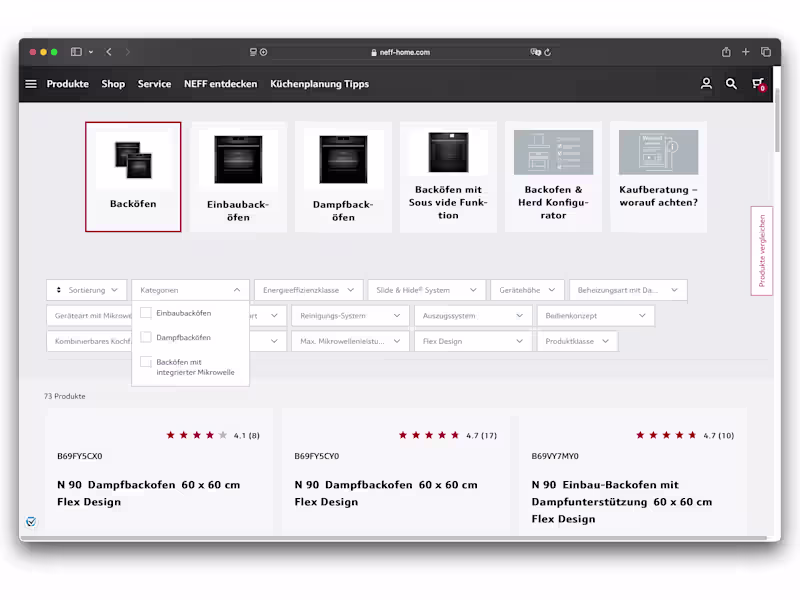The width and height of the screenshot is (800, 600).
Task: Click the privacy checkmark badge icon
Action: pyautogui.click(x=31, y=521)
